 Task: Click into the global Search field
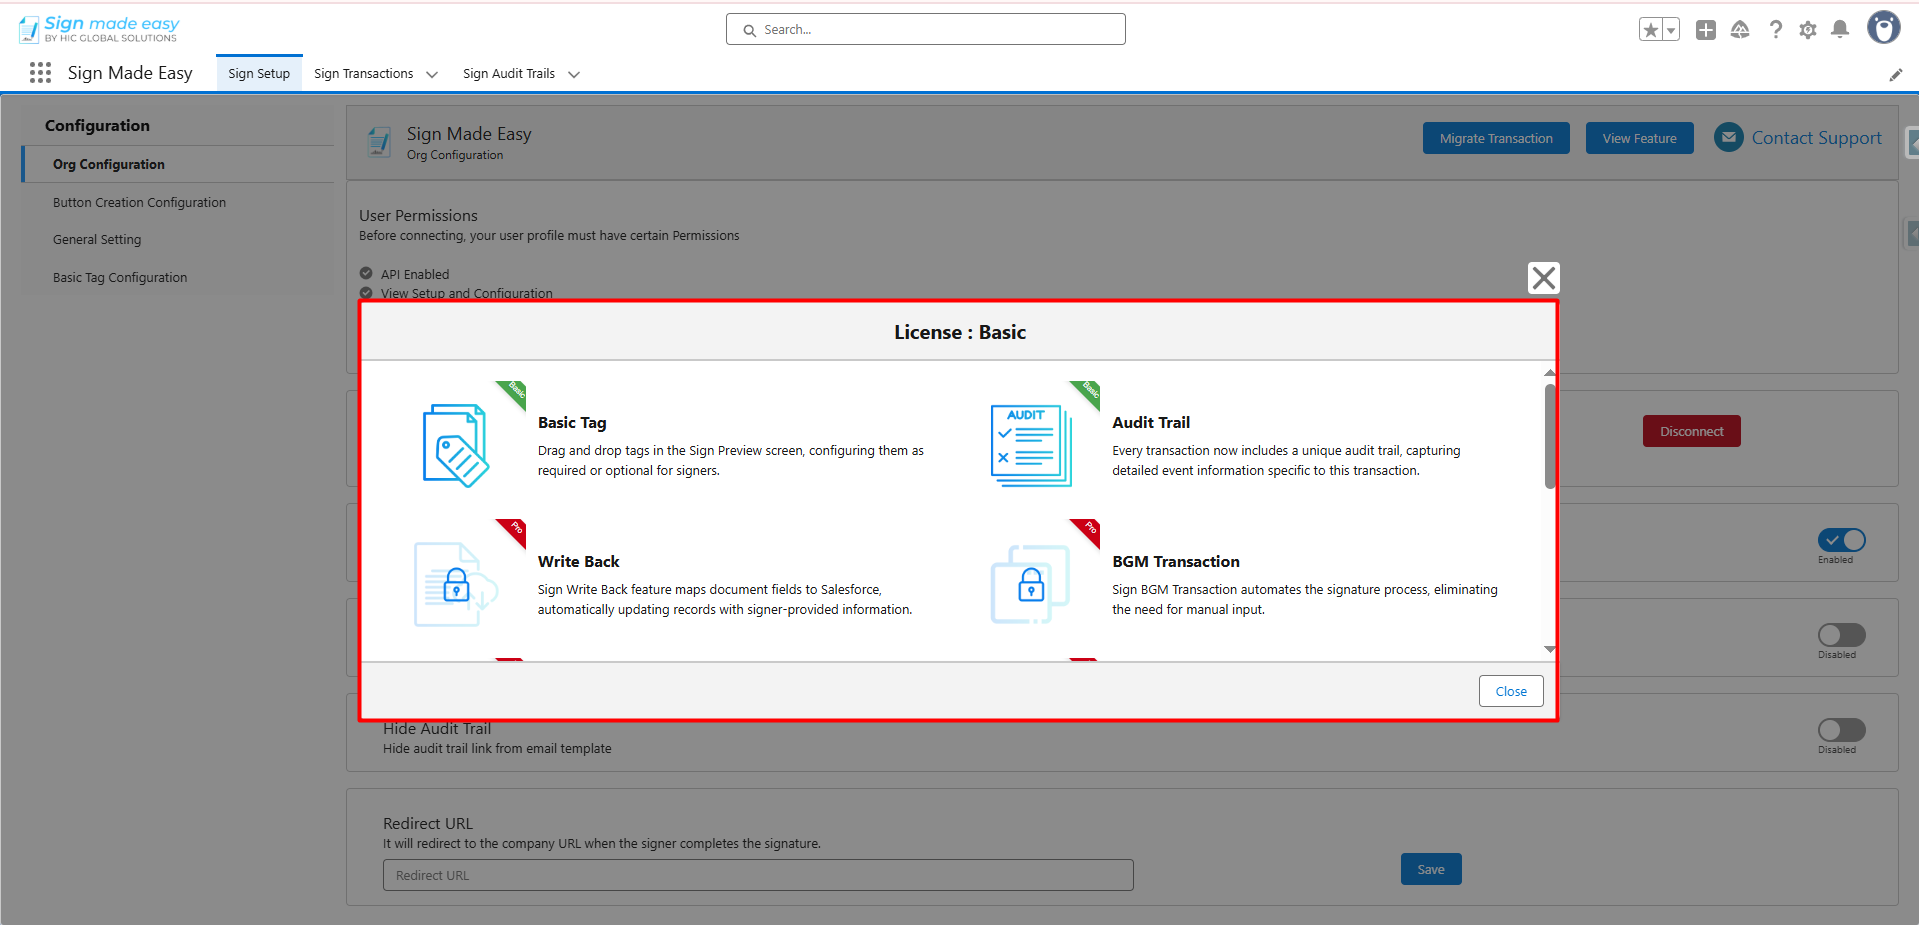click(926, 29)
